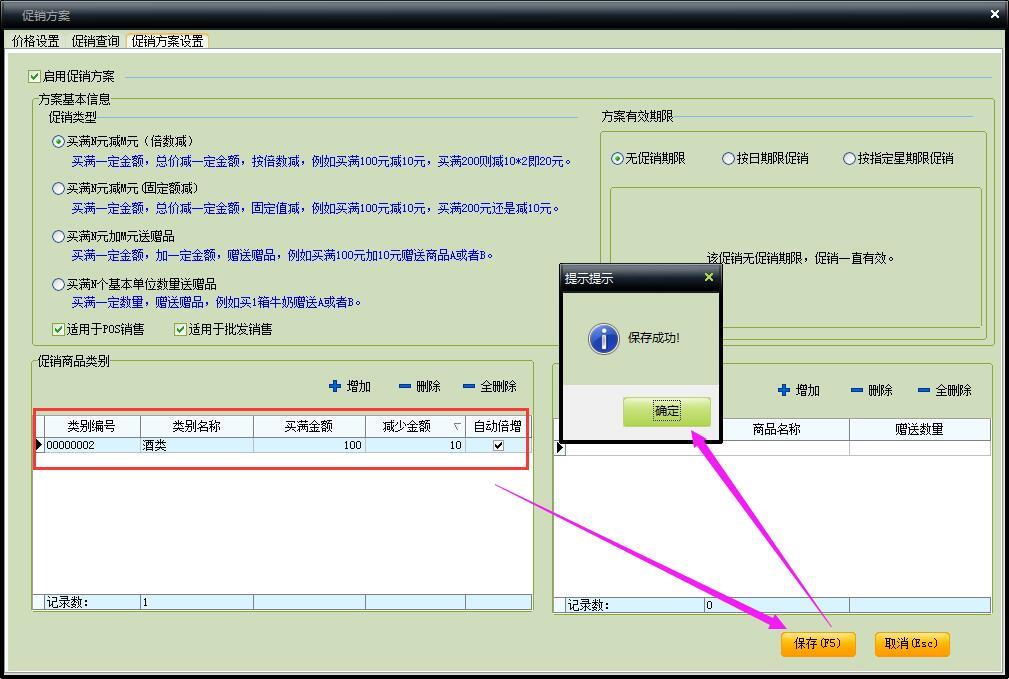Click the 类别名称 column header
This screenshot has height=679, width=1009.
[197, 426]
